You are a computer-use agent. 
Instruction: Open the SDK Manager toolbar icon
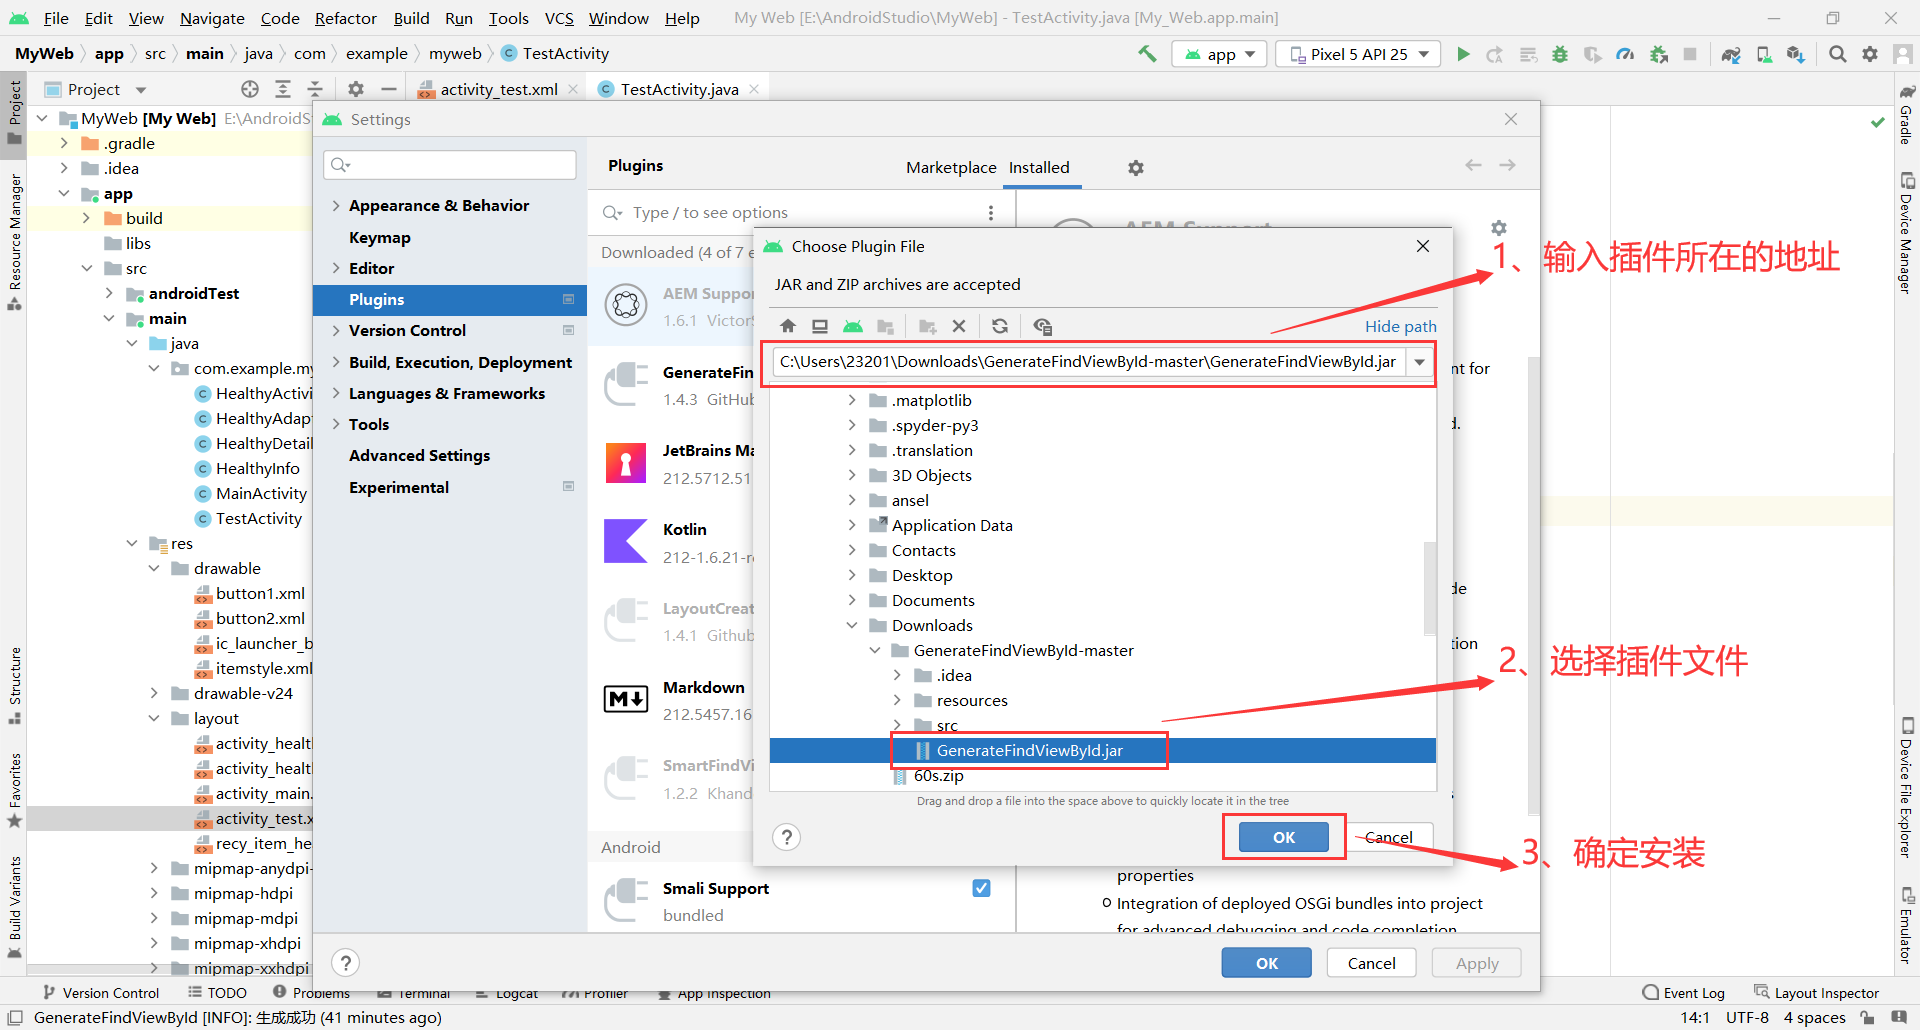(1796, 54)
